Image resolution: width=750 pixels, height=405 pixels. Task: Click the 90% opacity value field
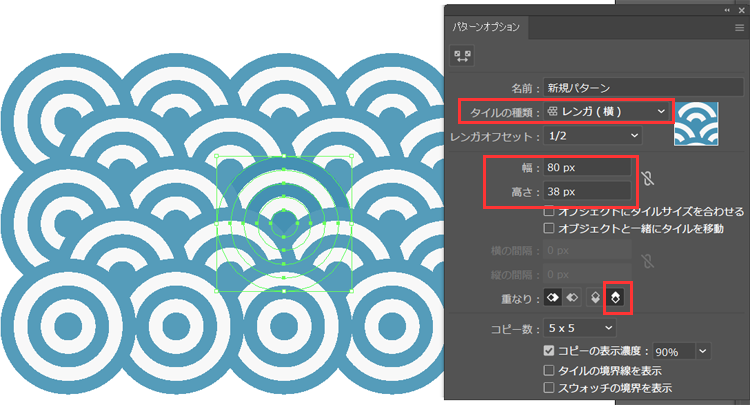point(673,351)
